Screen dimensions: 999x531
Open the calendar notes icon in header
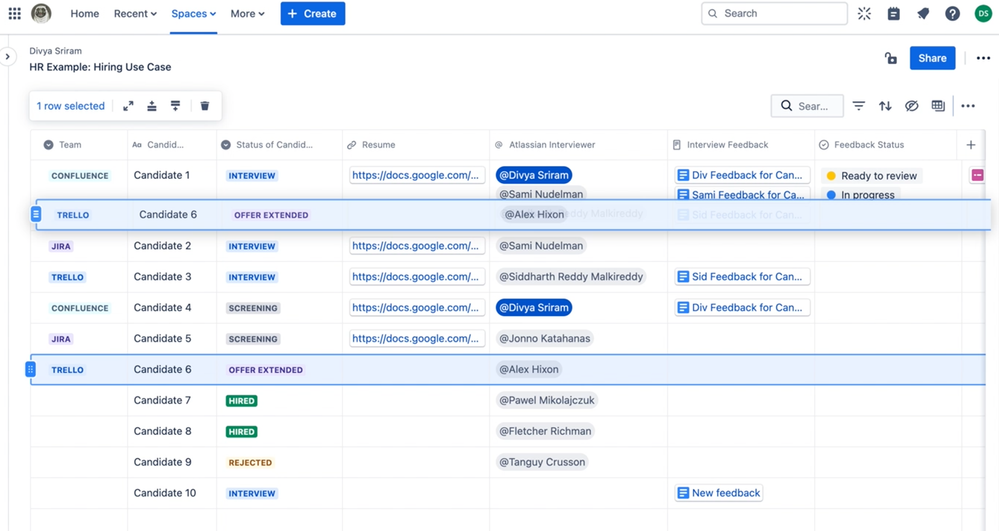[894, 13]
